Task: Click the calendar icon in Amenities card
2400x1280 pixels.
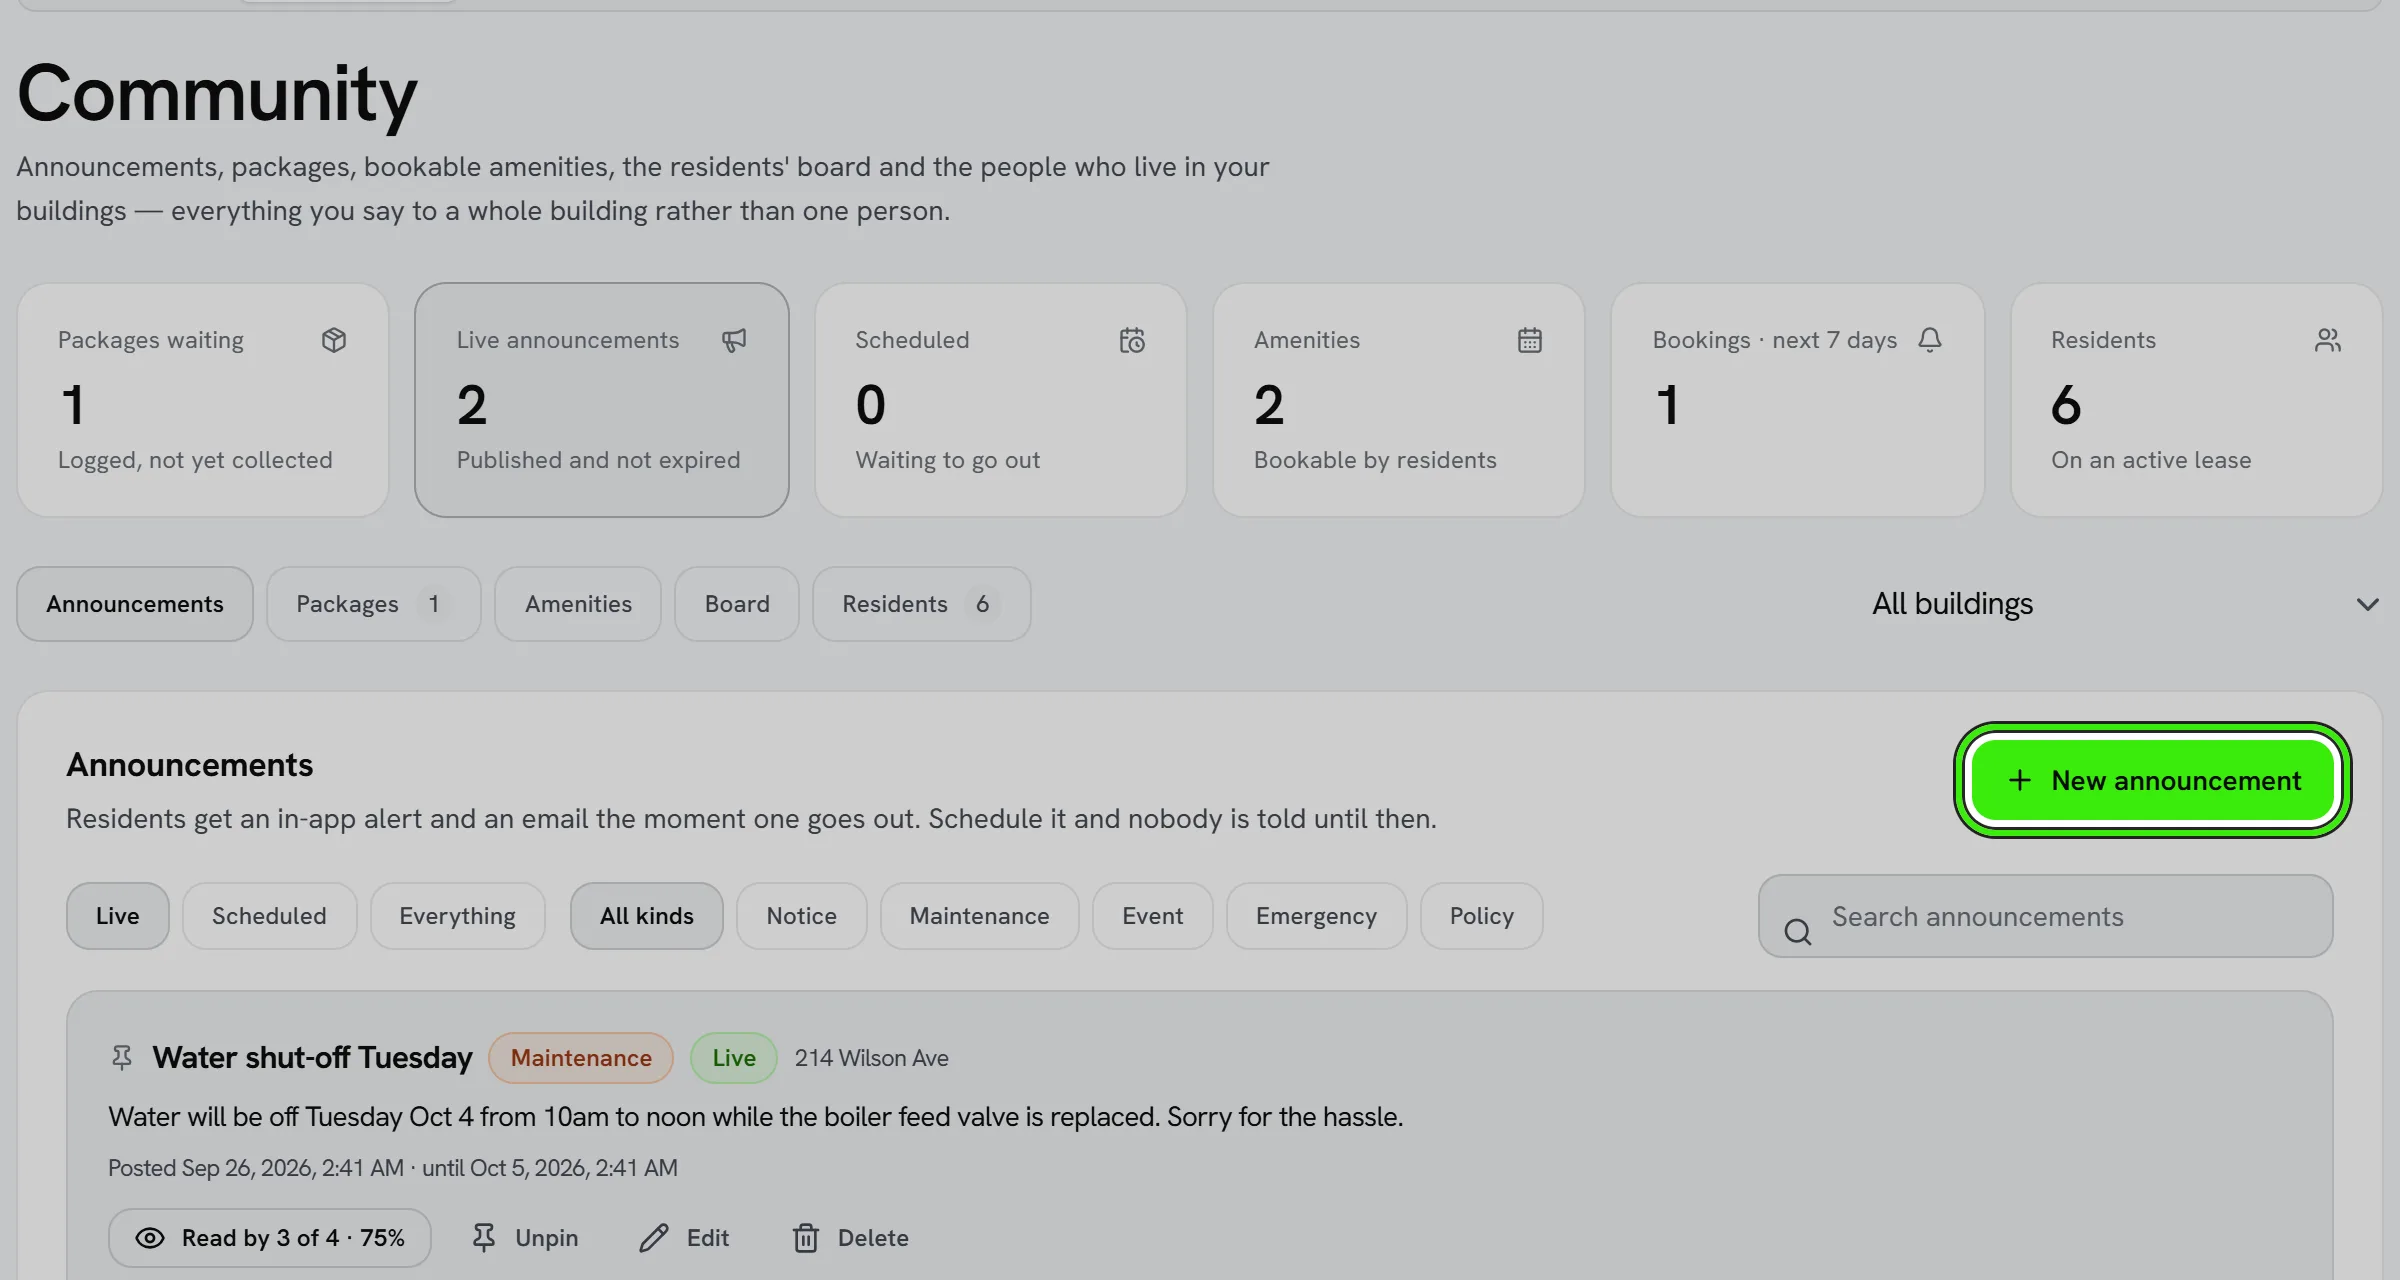Action: click(1530, 340)
